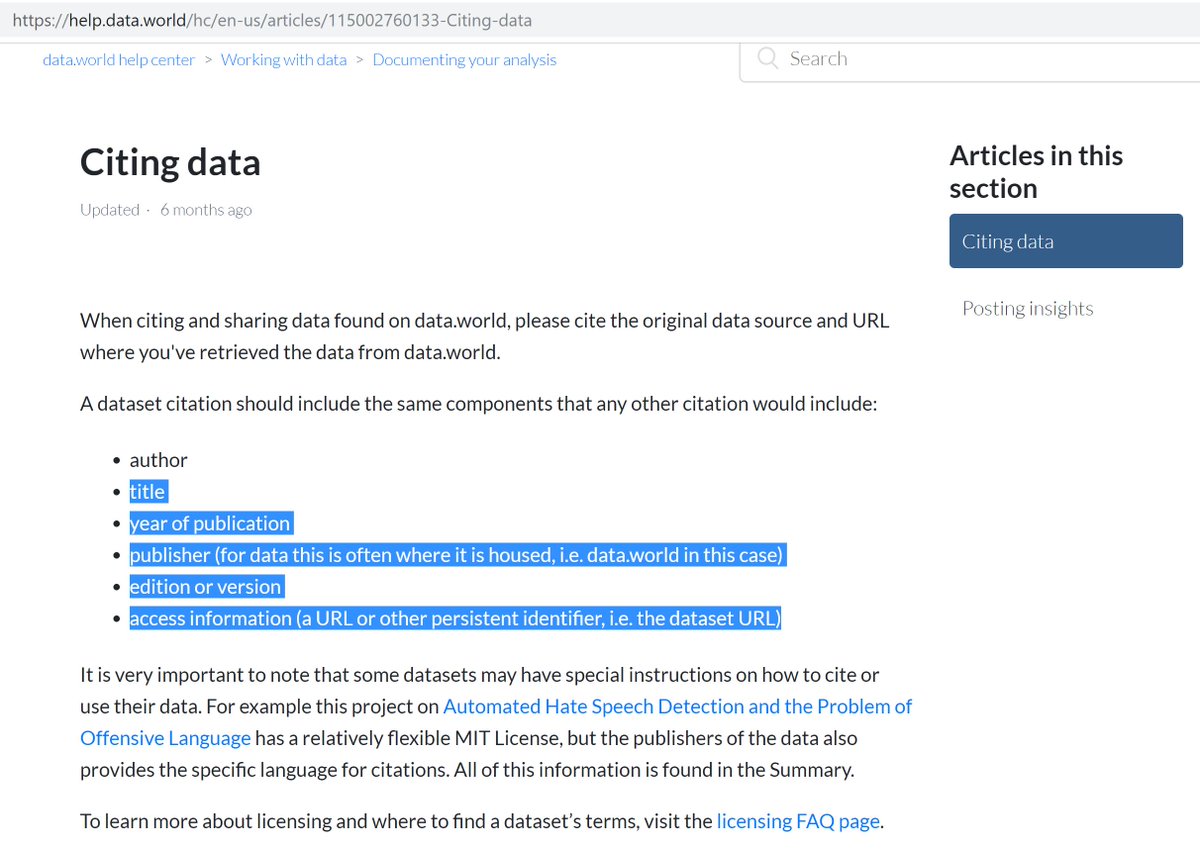1200x849 pixels.
Task: Click the 'edition or version' bullet
Action: coord(206,587)
